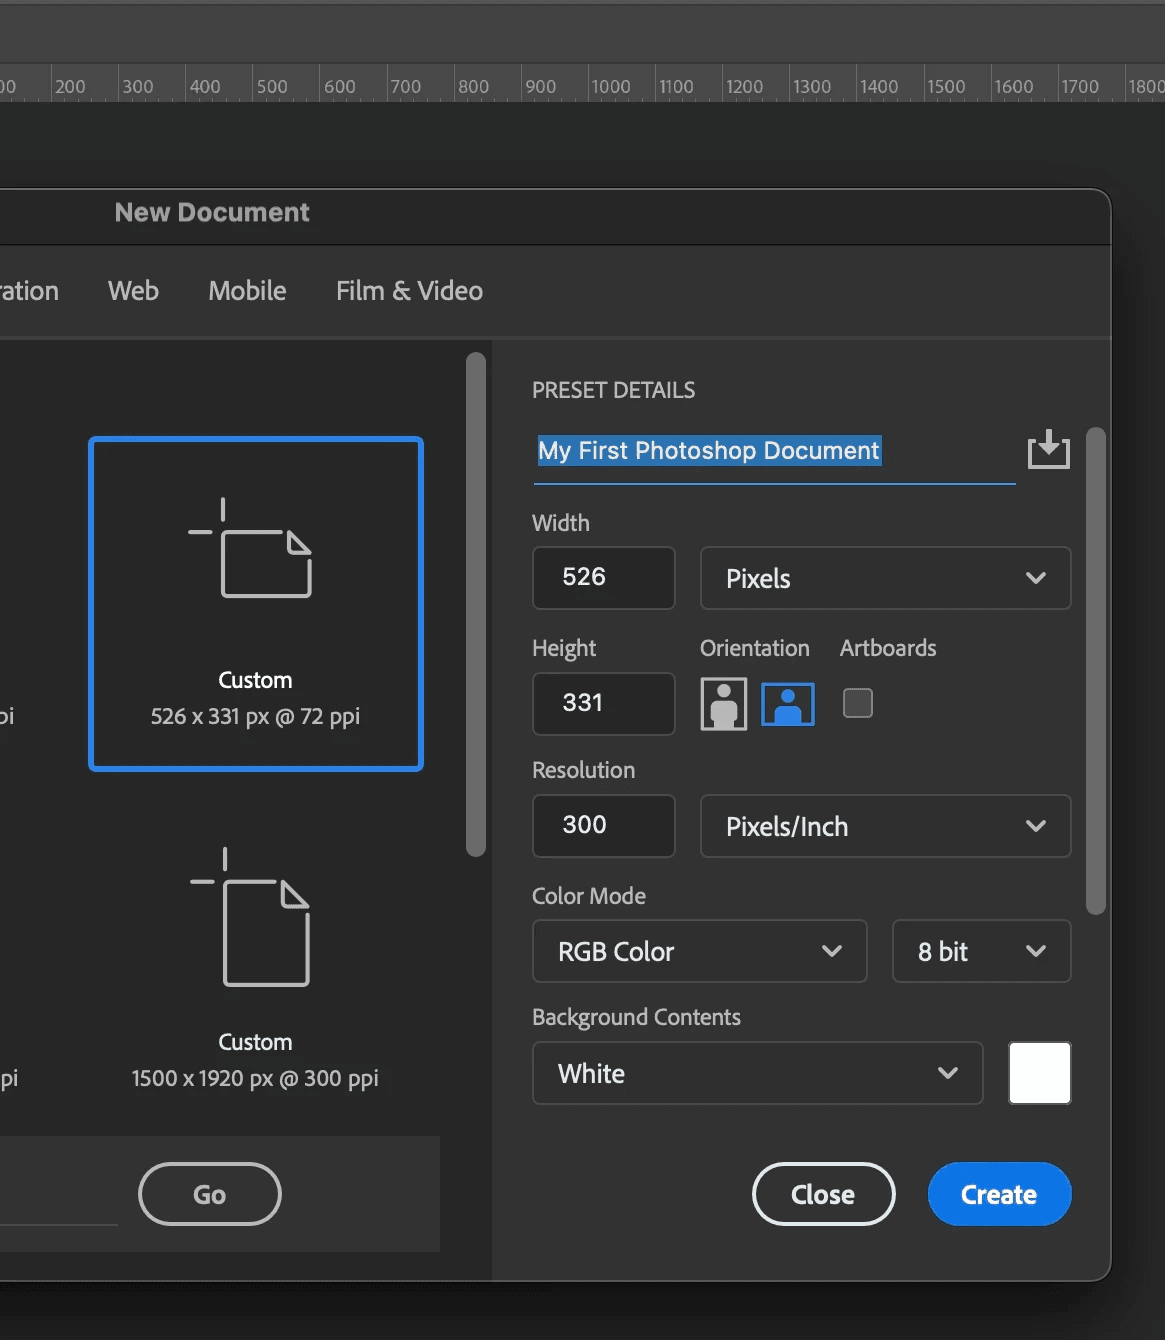Click the document name field

774,452
